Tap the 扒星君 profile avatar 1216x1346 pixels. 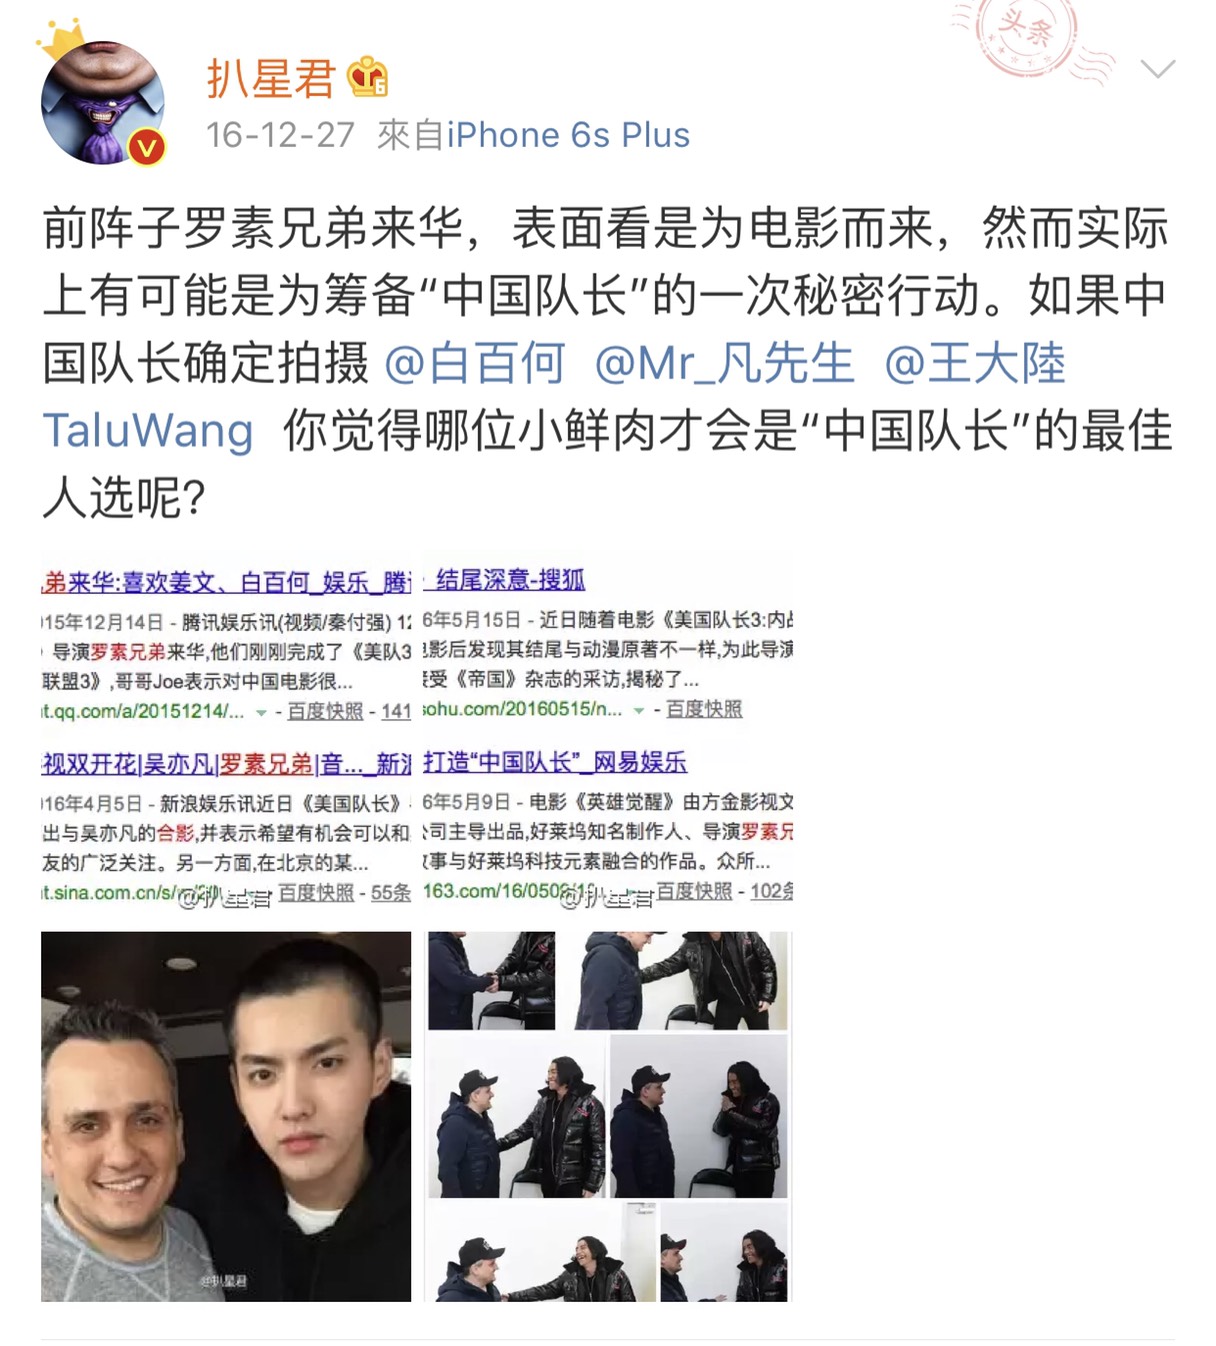pos(103,101)
